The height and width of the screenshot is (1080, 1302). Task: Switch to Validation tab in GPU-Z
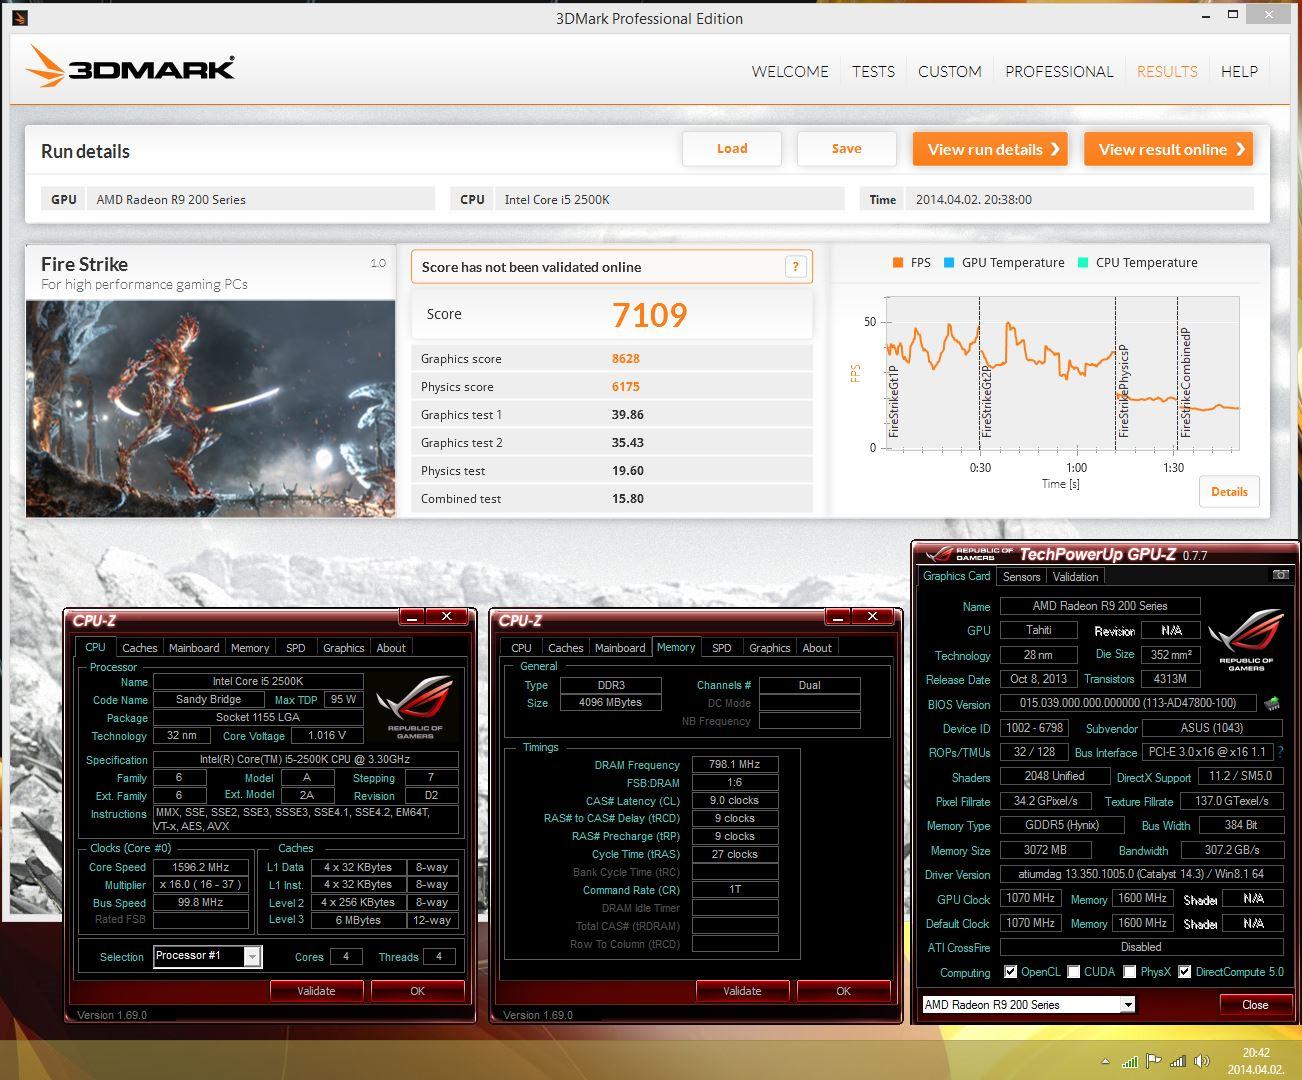tap(1075, 577)
